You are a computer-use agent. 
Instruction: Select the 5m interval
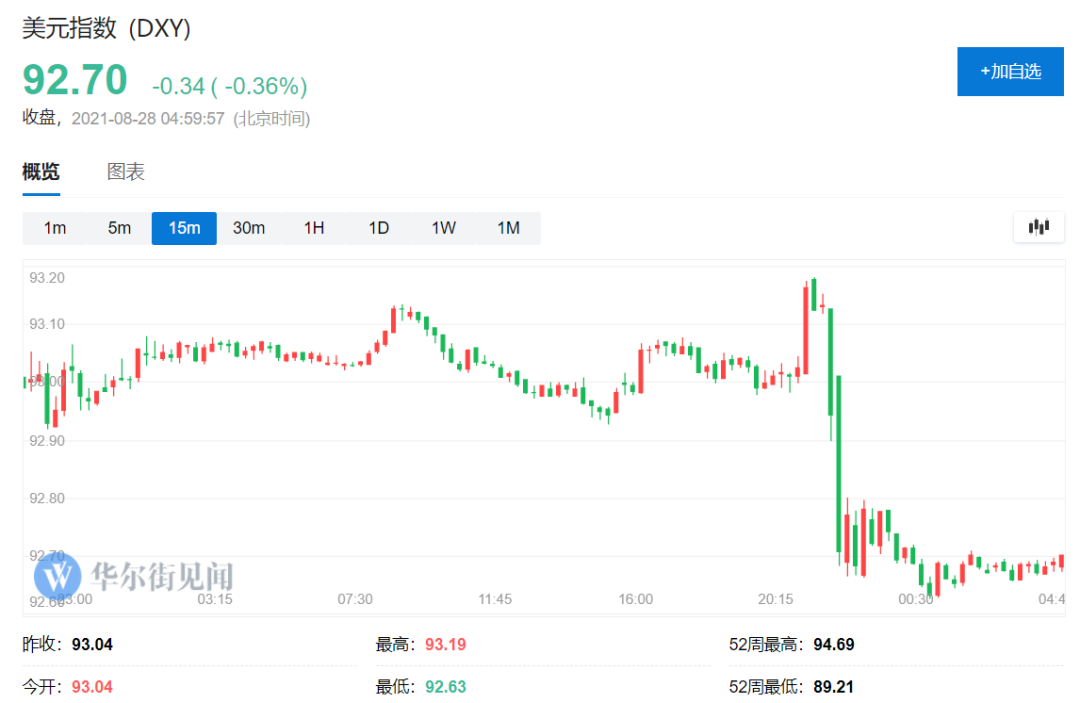pos(119,228)
